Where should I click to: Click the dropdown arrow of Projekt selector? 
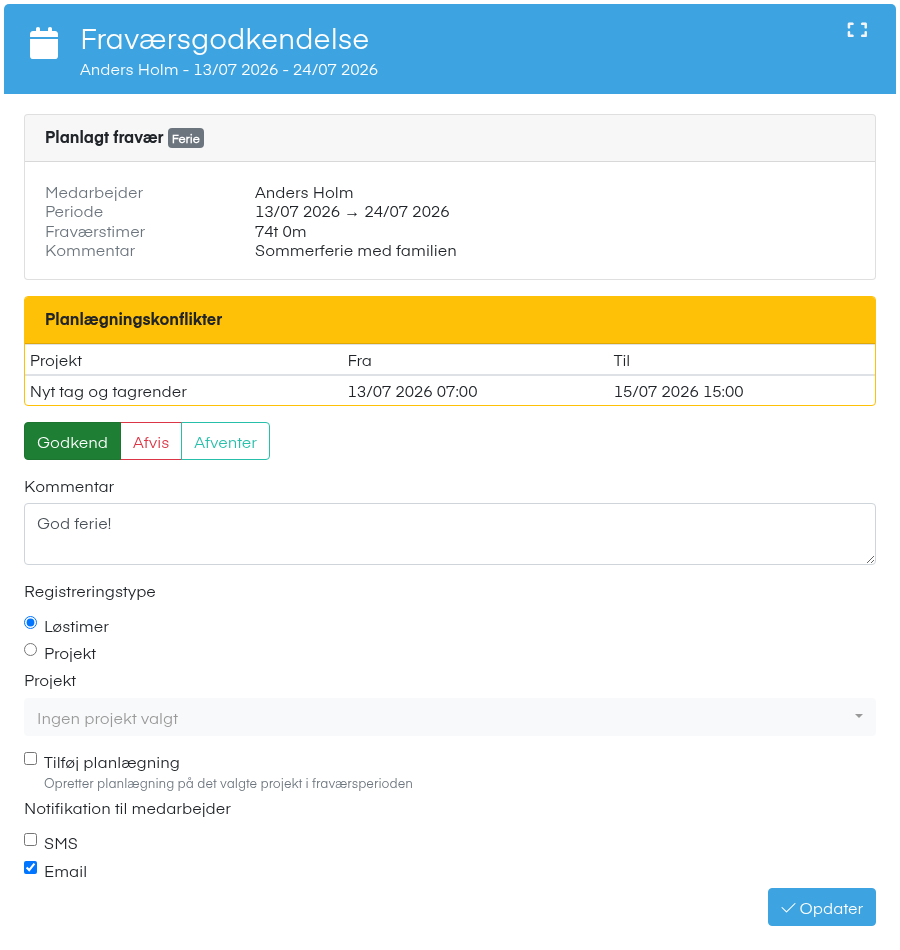858,717
